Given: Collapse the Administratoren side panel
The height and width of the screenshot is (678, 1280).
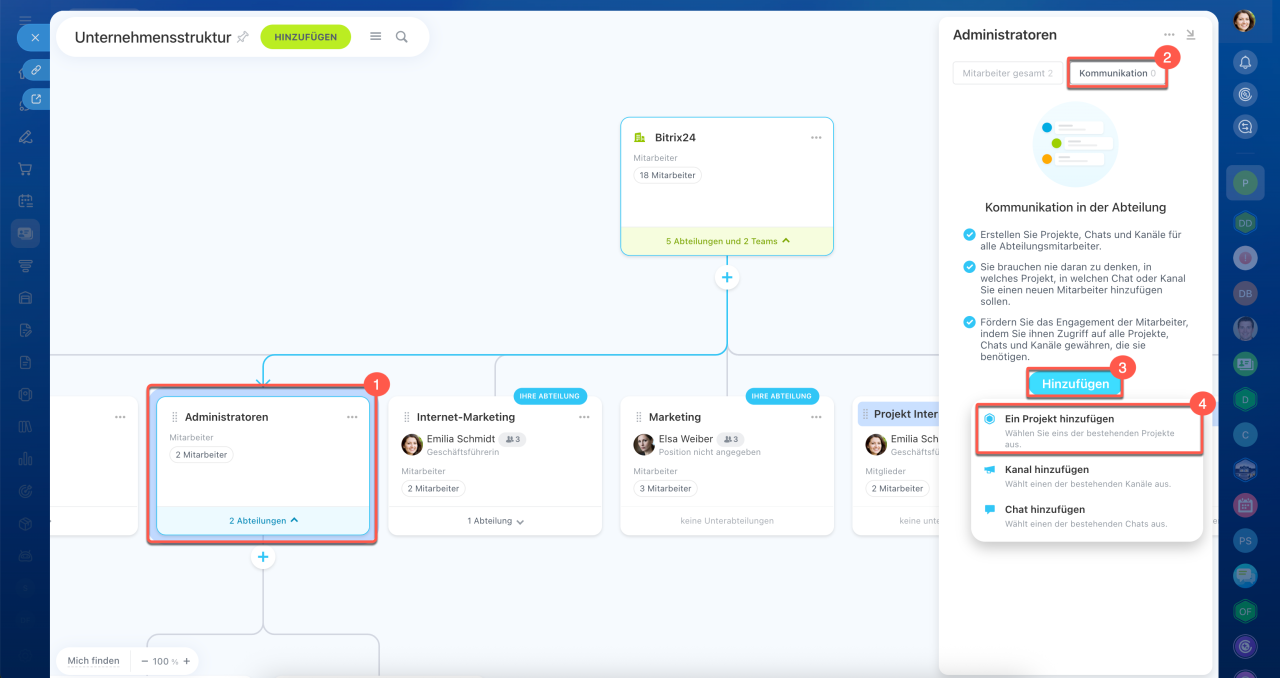Looking at the screenshot, I should tap(1191, 34).
